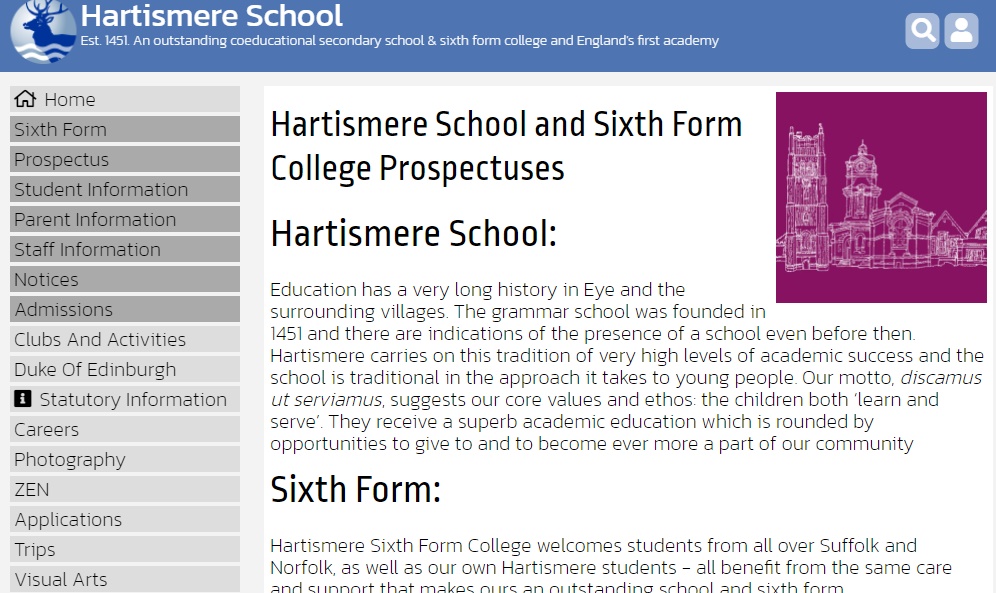Select Parent Information in sidebar
996x593 pixels.
125,219
